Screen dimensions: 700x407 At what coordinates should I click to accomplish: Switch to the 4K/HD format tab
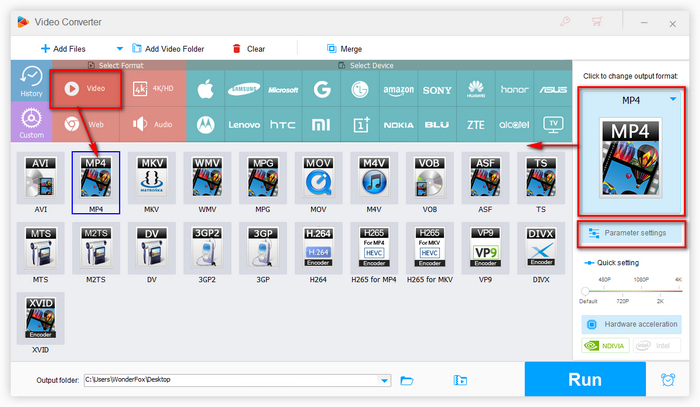[153, 88]
